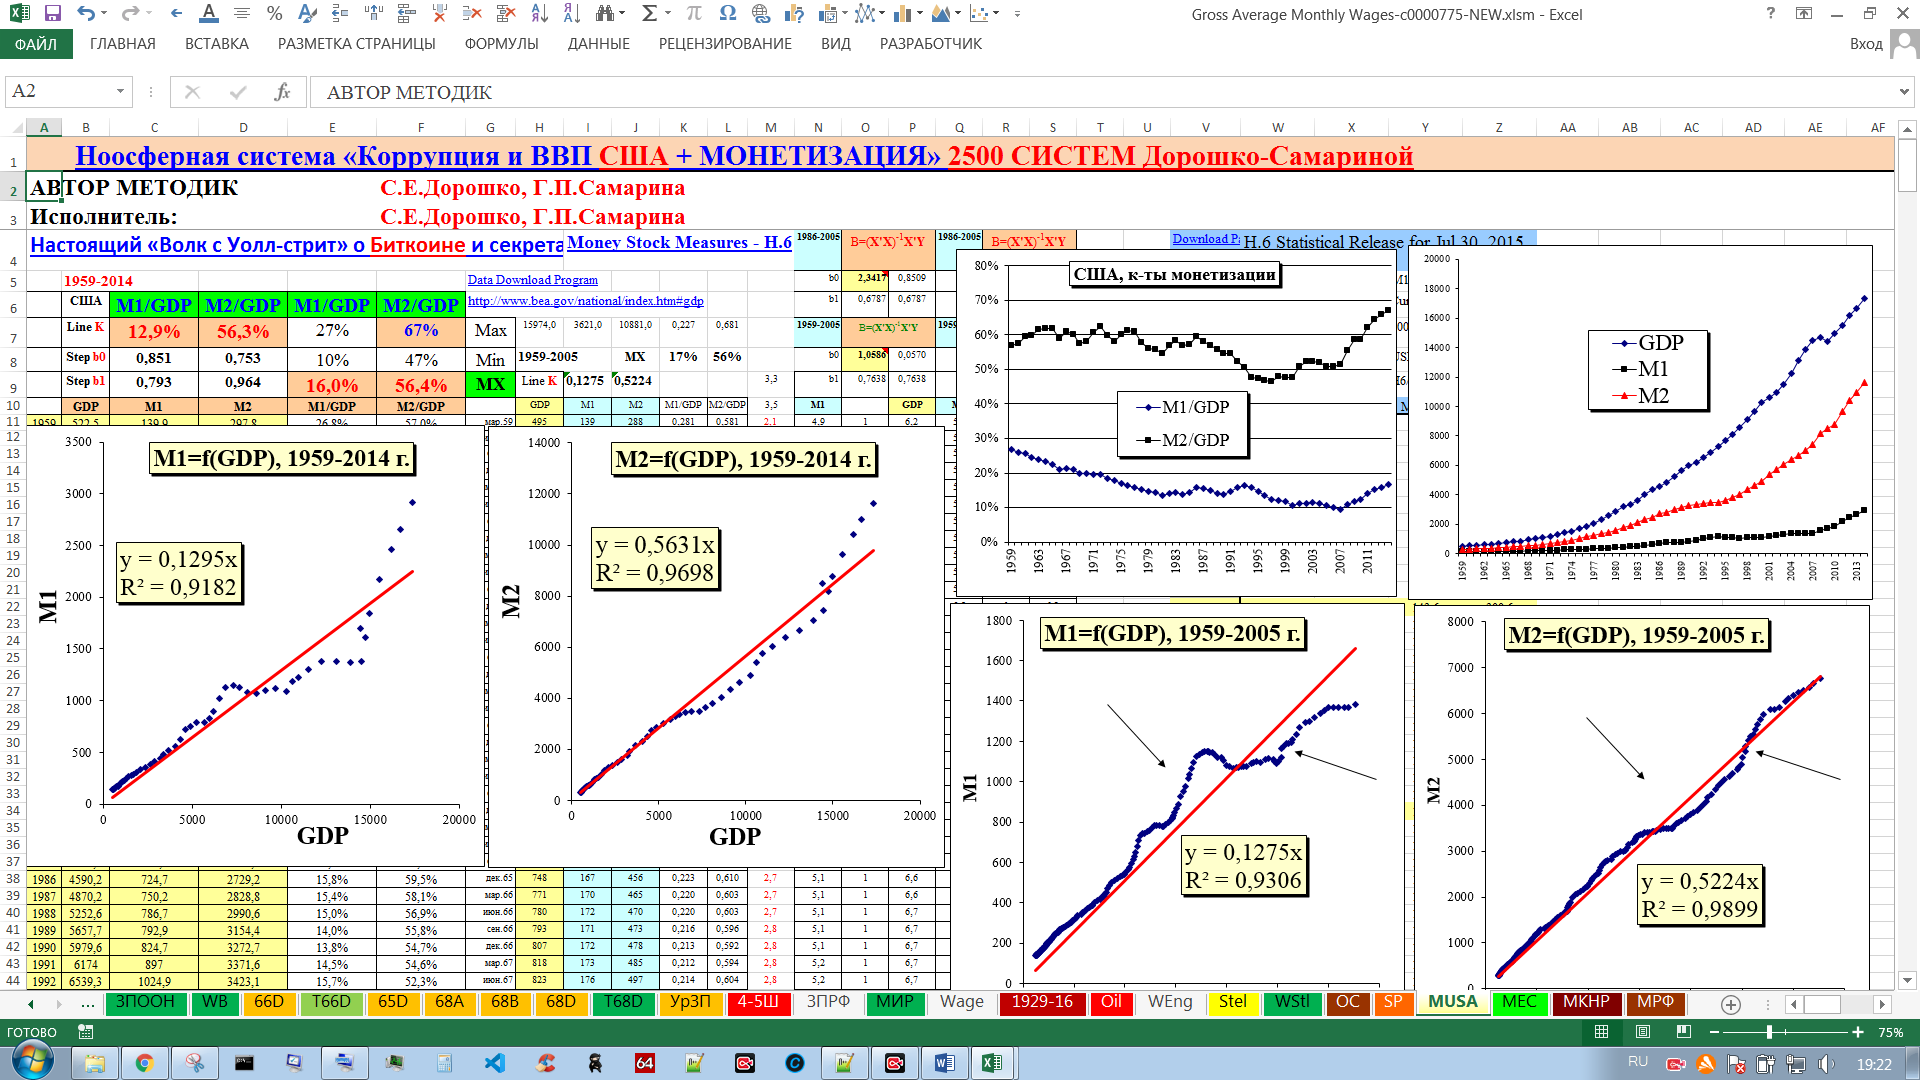
Task: Open the Name Box dropdown arrow
Action: pos(120,92)
